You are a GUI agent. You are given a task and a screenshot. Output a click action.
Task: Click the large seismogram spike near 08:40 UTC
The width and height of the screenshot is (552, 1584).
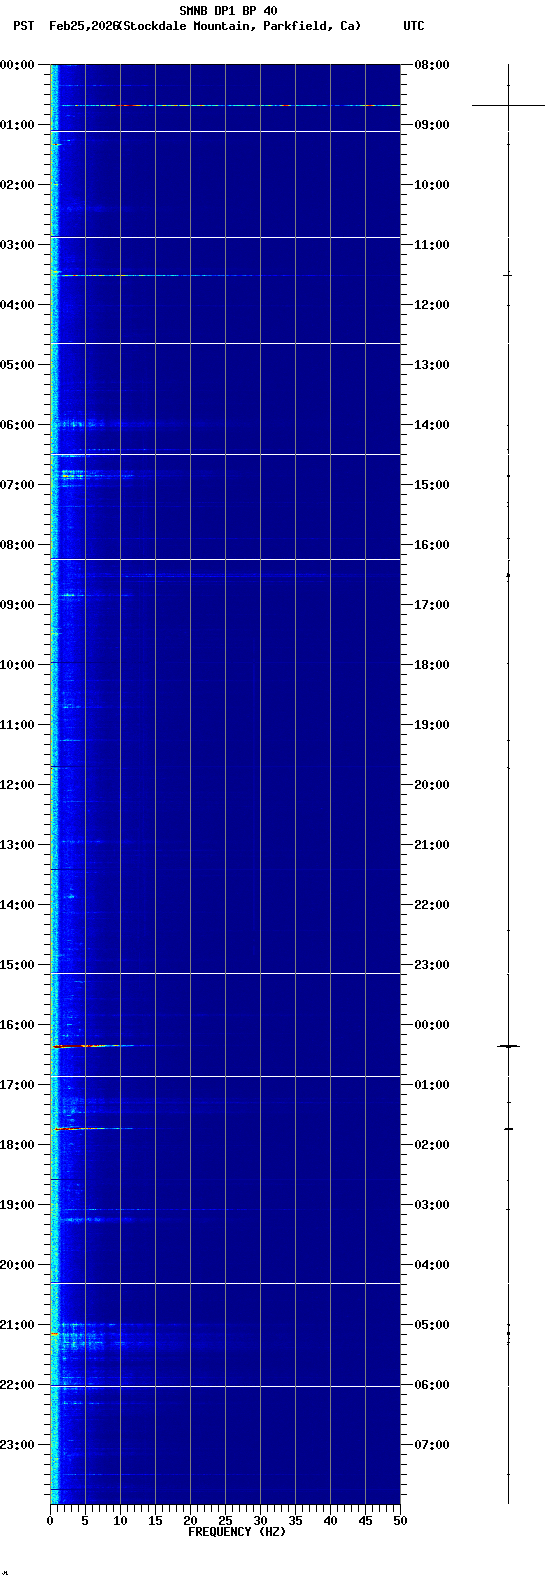point(508,105)
